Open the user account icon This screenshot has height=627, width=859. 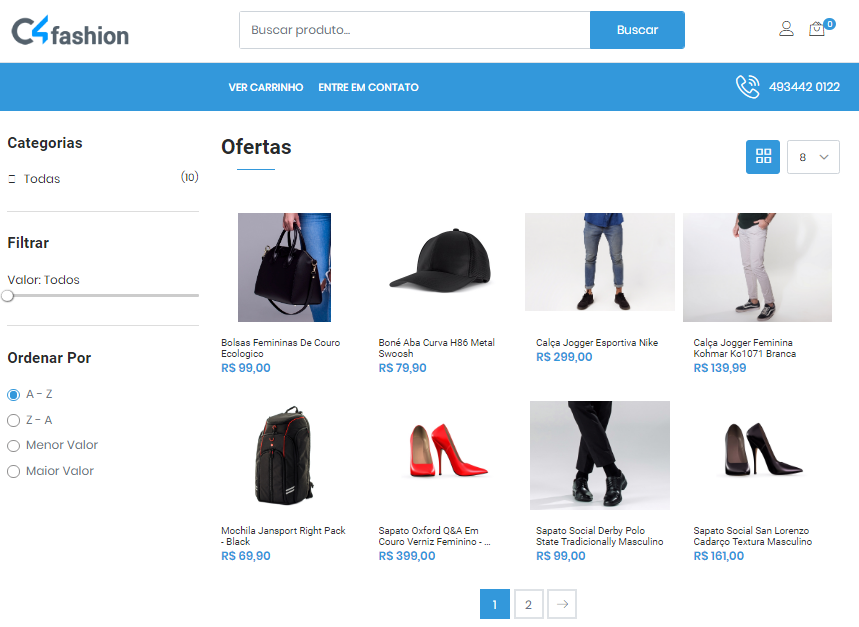786,29
